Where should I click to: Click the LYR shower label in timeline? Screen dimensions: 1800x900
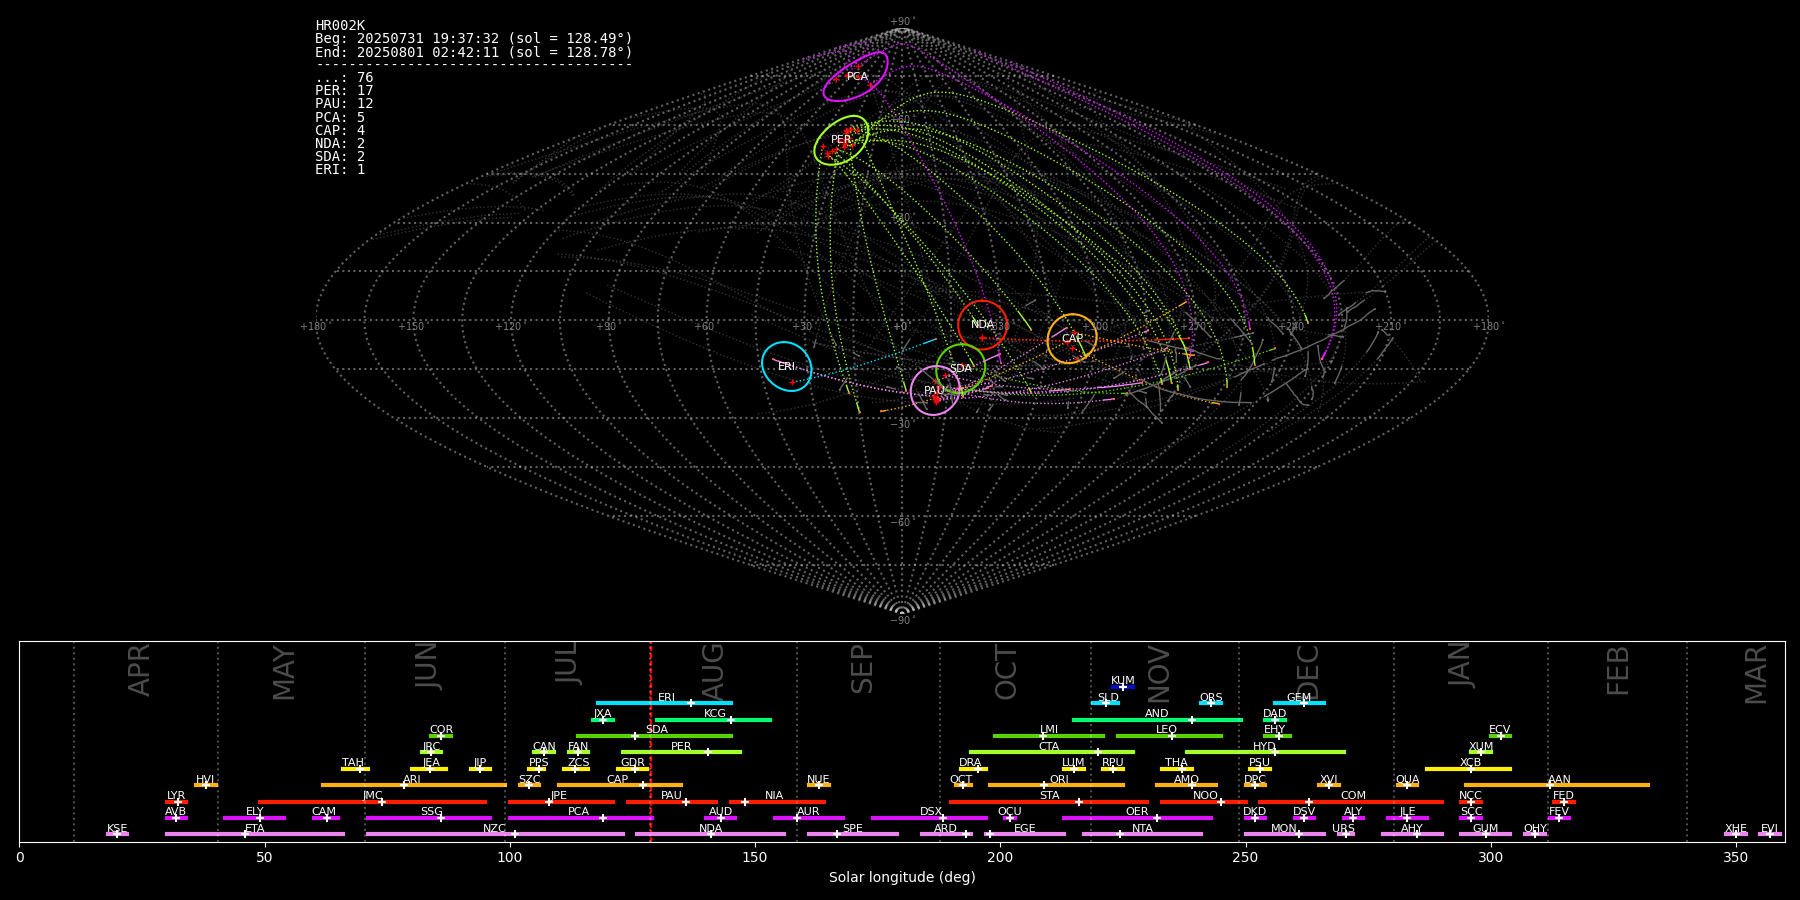tap(176, 795)
